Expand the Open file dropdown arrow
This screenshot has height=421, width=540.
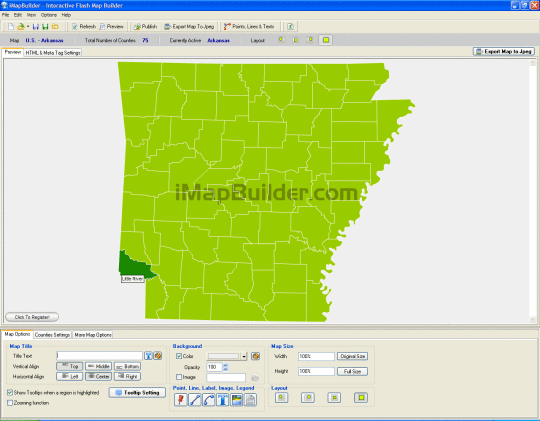coord(28,27)
